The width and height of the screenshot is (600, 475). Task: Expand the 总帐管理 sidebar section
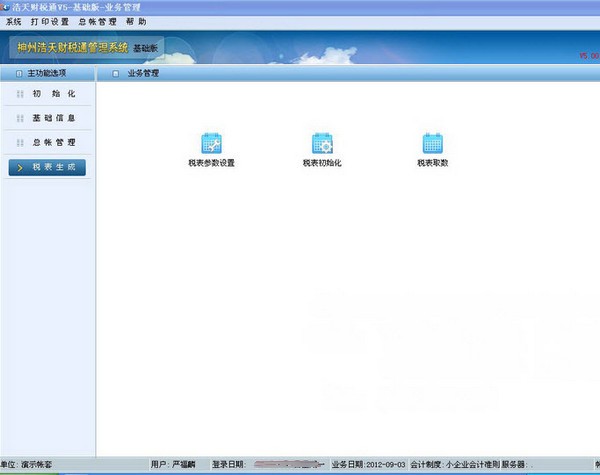coord(53,142)
